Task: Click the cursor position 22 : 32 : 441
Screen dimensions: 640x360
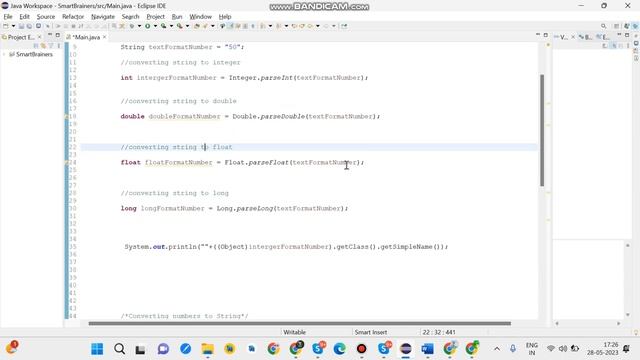Action: point(439,332)
